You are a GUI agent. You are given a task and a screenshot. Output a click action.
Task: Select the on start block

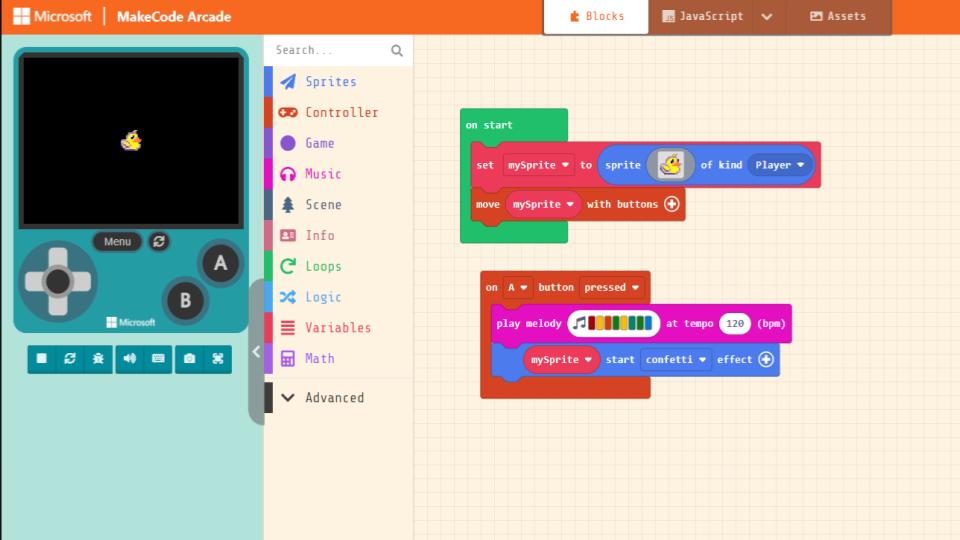click(x=513, y=125)
